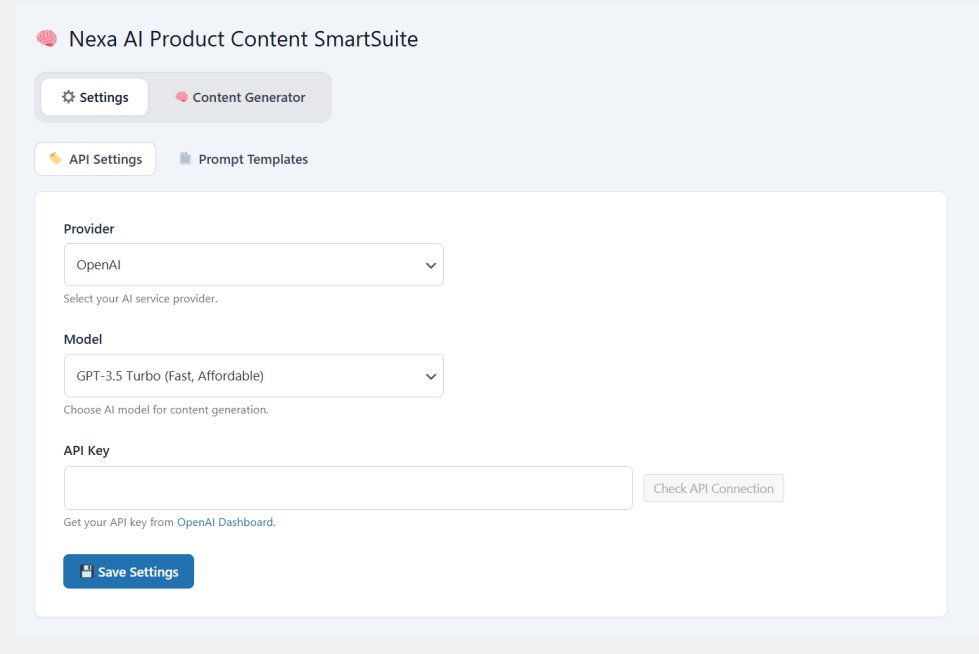Click the brain icon on Content Generator tab
The width and height of the screenshot is (979, 654).
(181, 97)
